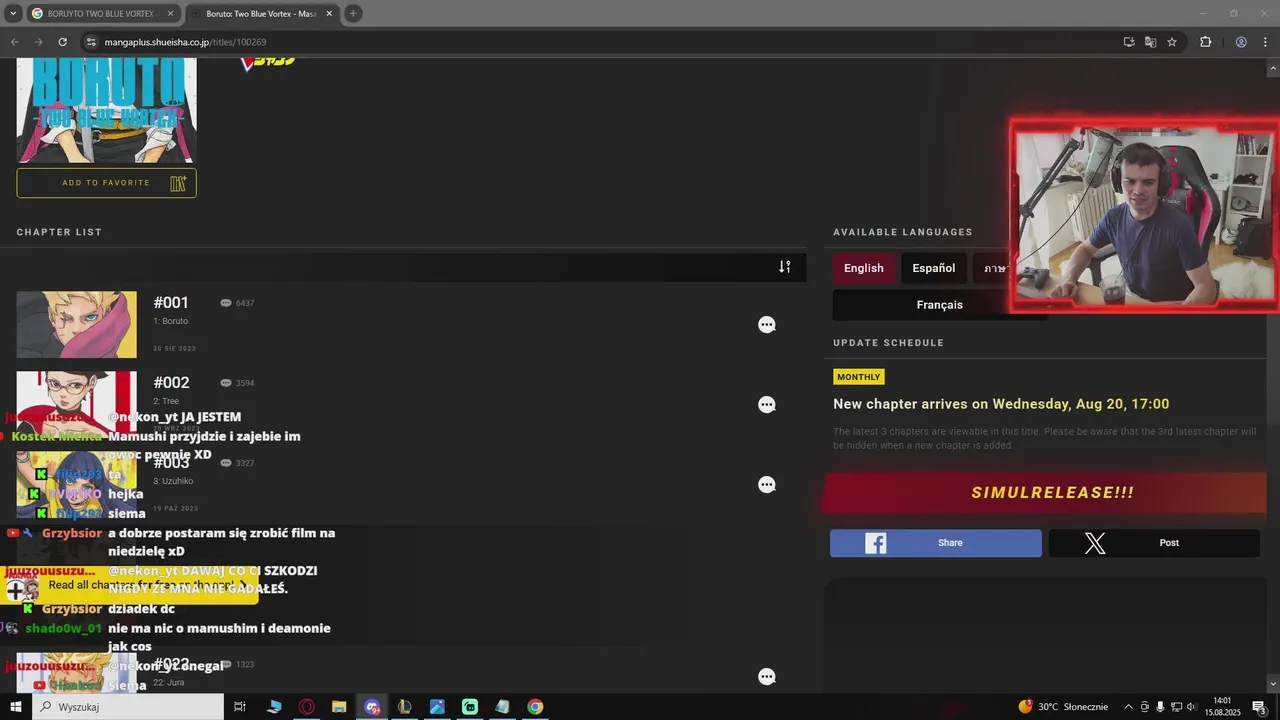Screen dimensions: 1280x720
Task: Open comments for chapter #001
Action: click(767, 325)
